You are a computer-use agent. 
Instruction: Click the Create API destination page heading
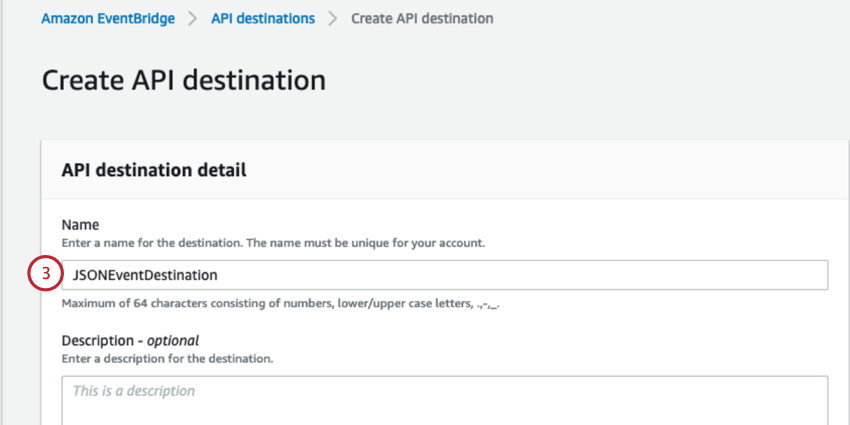(184, 81)
